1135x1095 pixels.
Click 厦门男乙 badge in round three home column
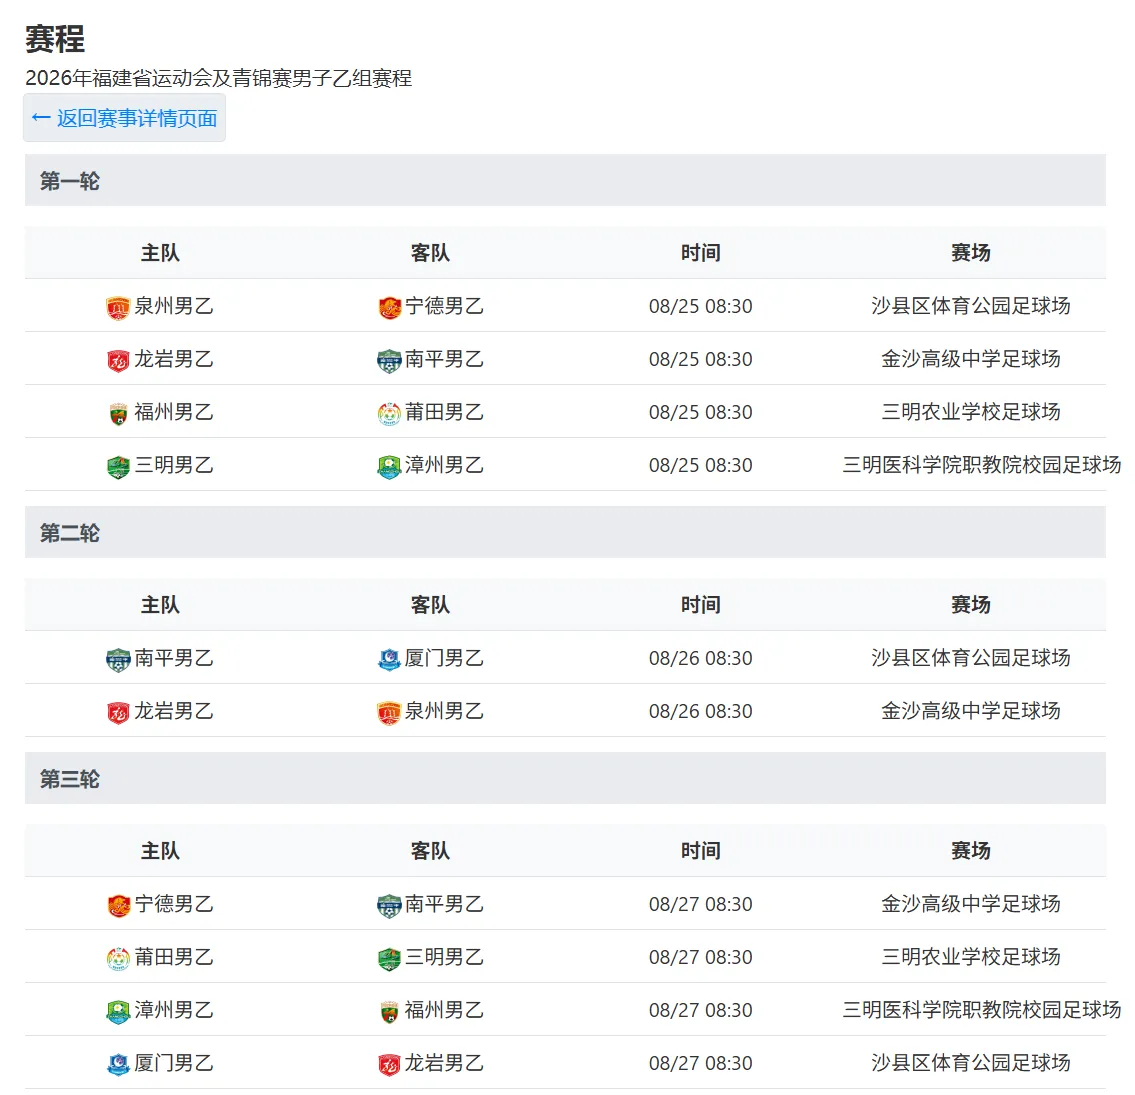click(x=118, y=1065)
